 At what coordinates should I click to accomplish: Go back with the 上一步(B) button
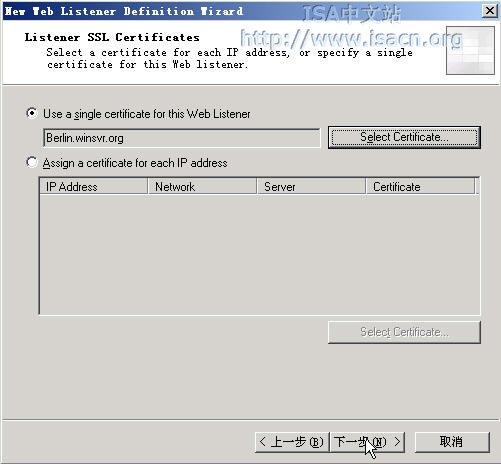point(292,442)
